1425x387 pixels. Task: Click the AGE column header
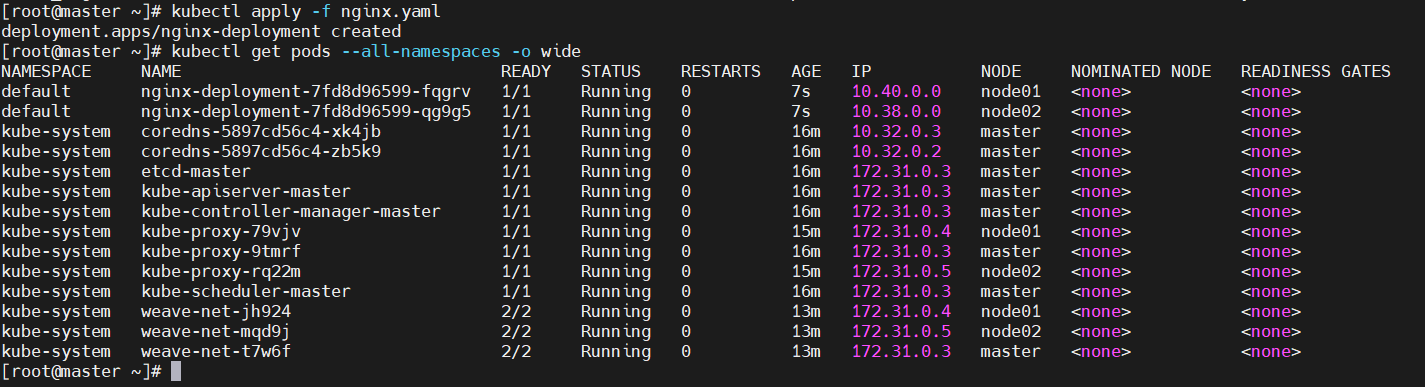806,71
